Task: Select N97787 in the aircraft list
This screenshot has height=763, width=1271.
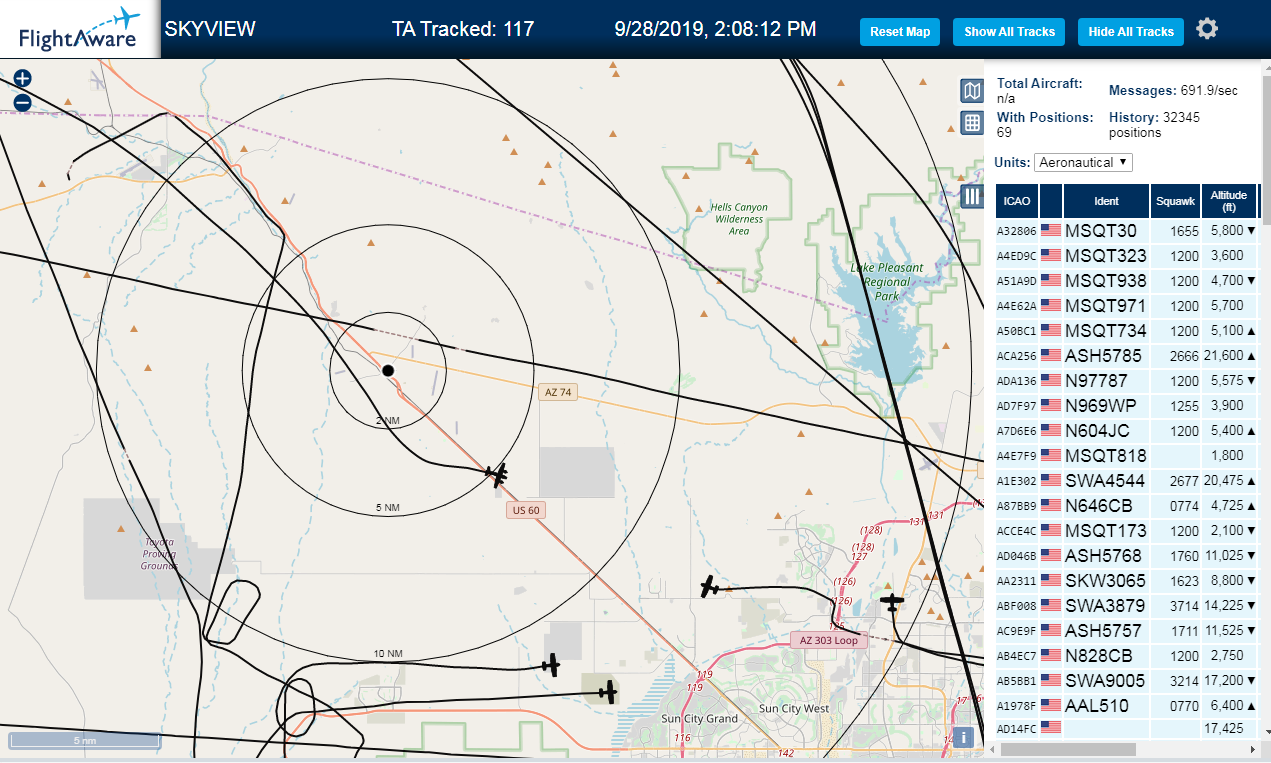Action: click(x=1096, y=380)
